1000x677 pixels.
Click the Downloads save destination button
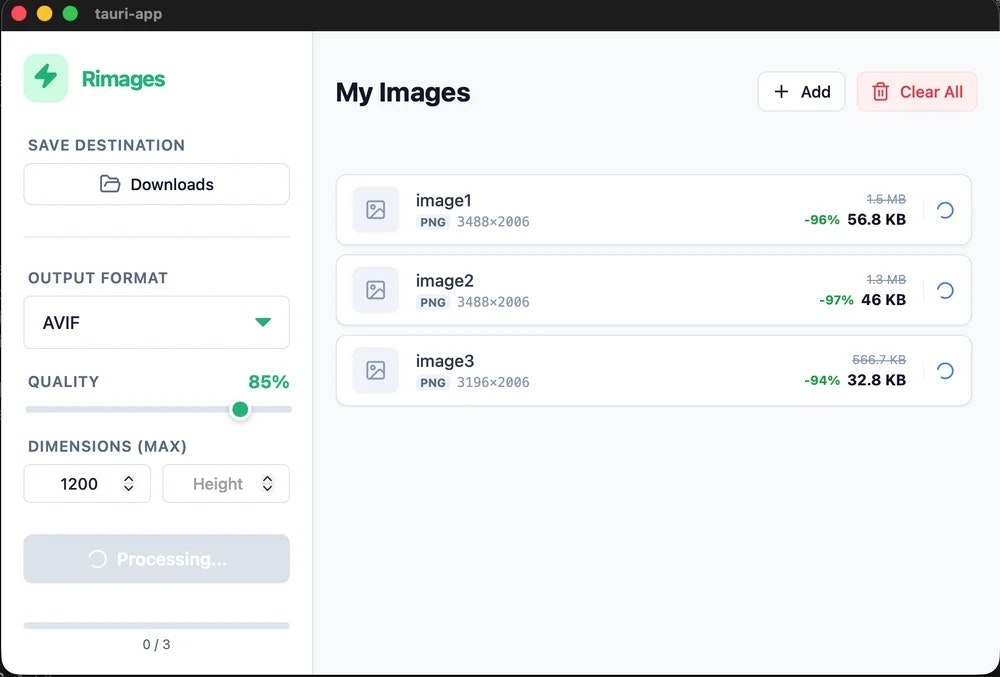coord(156,184)
